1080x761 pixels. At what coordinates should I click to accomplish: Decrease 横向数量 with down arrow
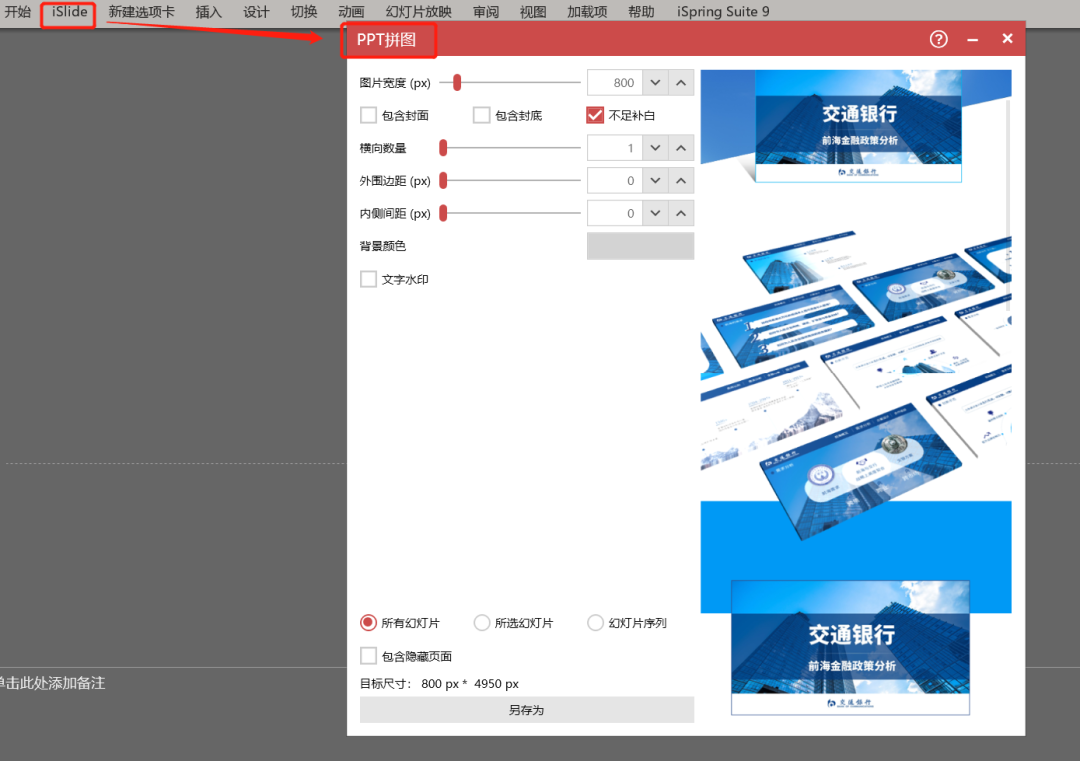pyautogui.click(x=655, y=148)
